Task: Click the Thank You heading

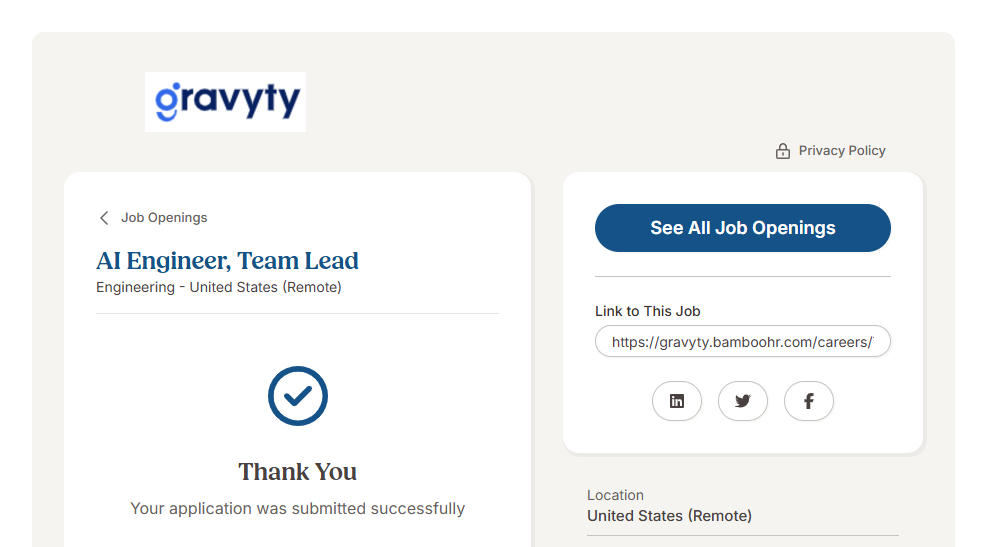Action: pyautogui.click(x=297, y=472)
